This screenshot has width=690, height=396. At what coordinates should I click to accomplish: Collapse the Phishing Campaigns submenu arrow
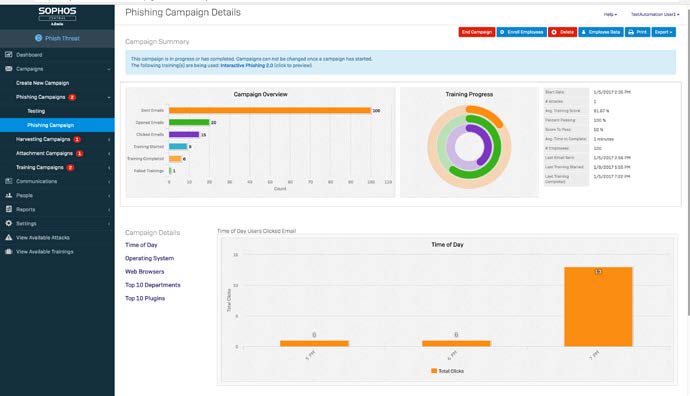(x=109, y=97)
